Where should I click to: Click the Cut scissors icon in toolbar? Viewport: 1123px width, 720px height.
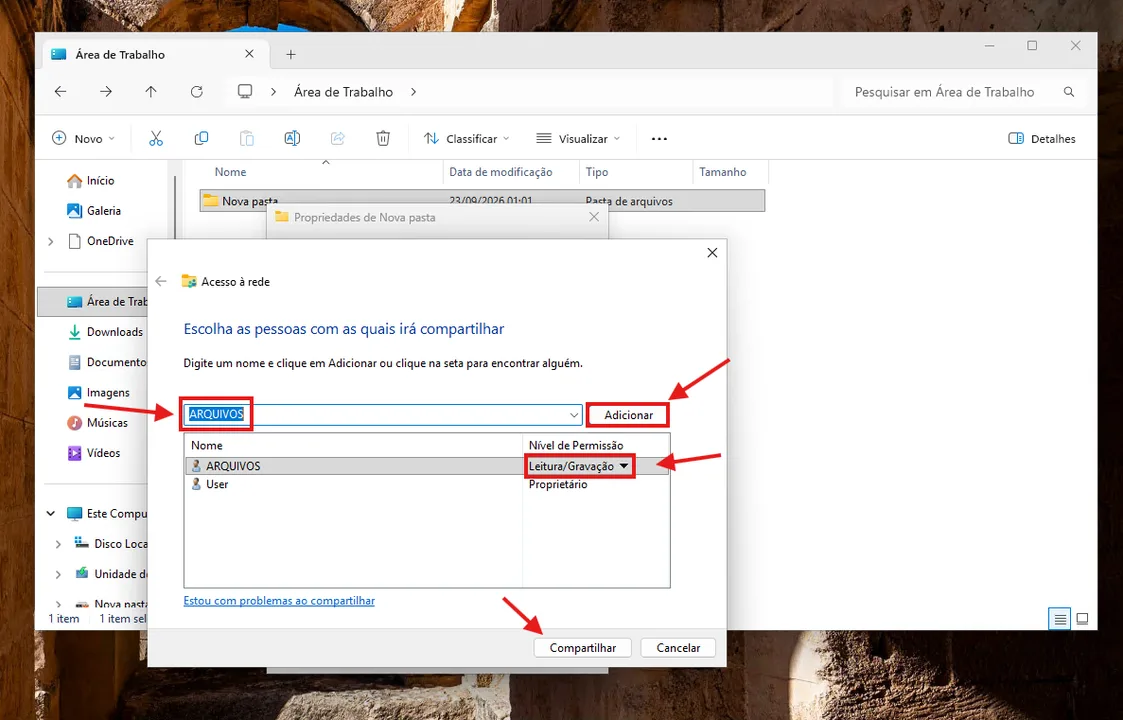point(156,138)
